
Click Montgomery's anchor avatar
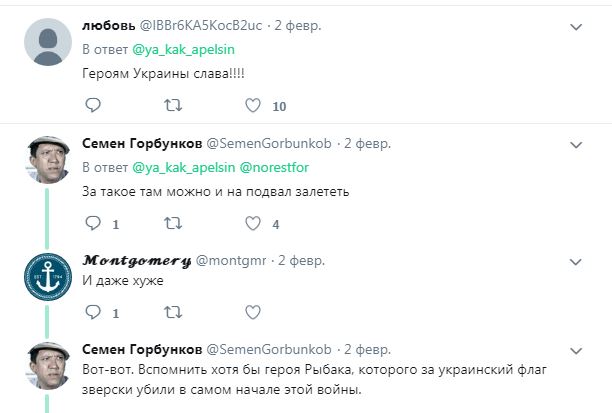click(x=46, y=281)
